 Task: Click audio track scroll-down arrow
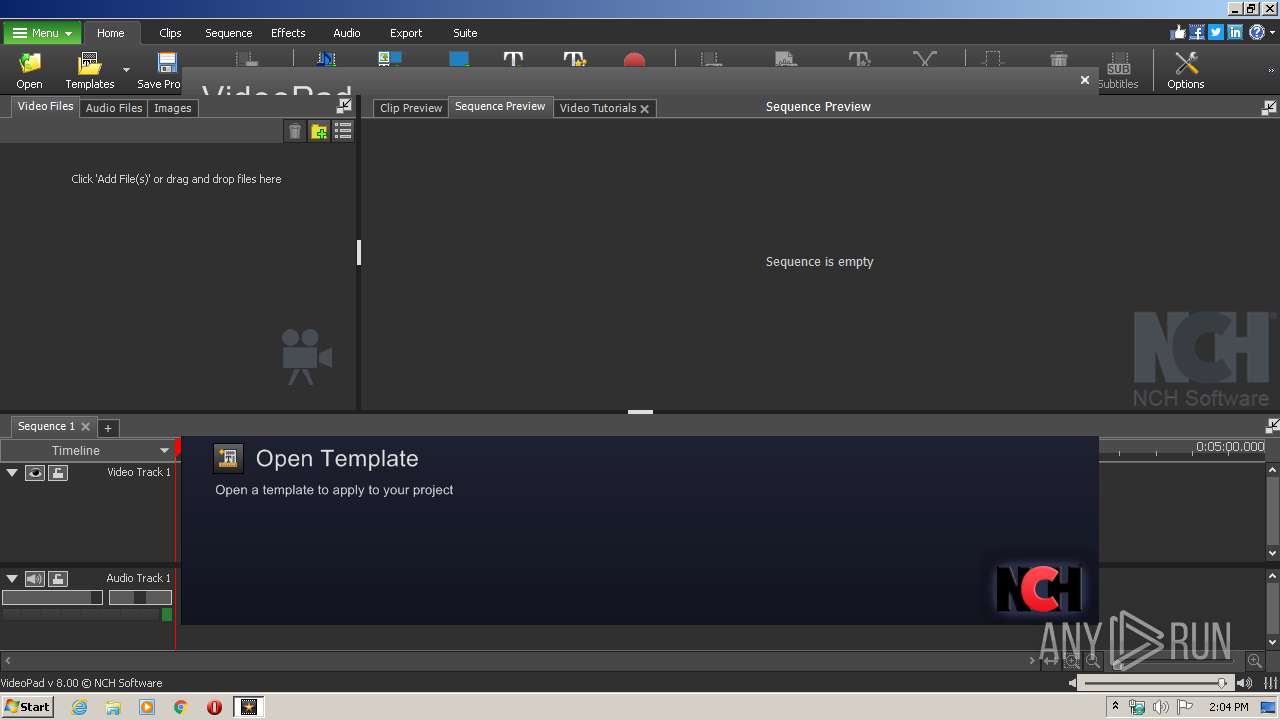[x=1273, y=642]
